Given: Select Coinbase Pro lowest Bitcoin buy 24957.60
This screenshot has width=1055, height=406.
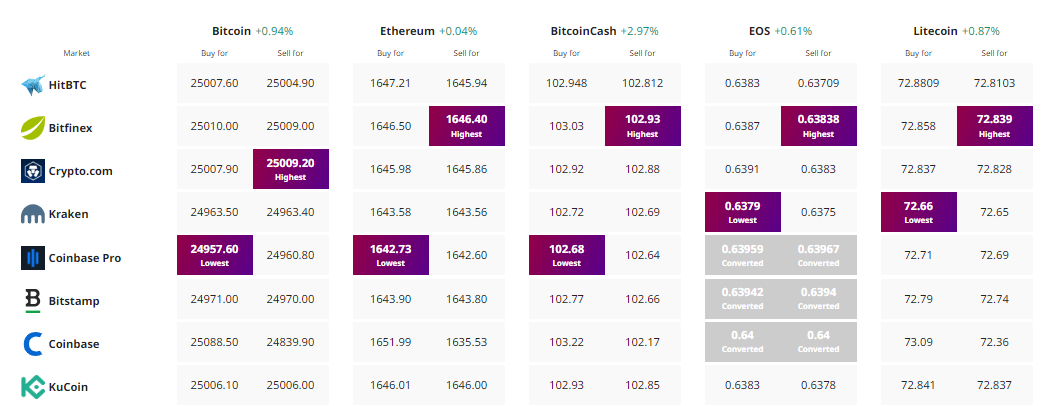Looking at the screenshot, I should [215, 255].
